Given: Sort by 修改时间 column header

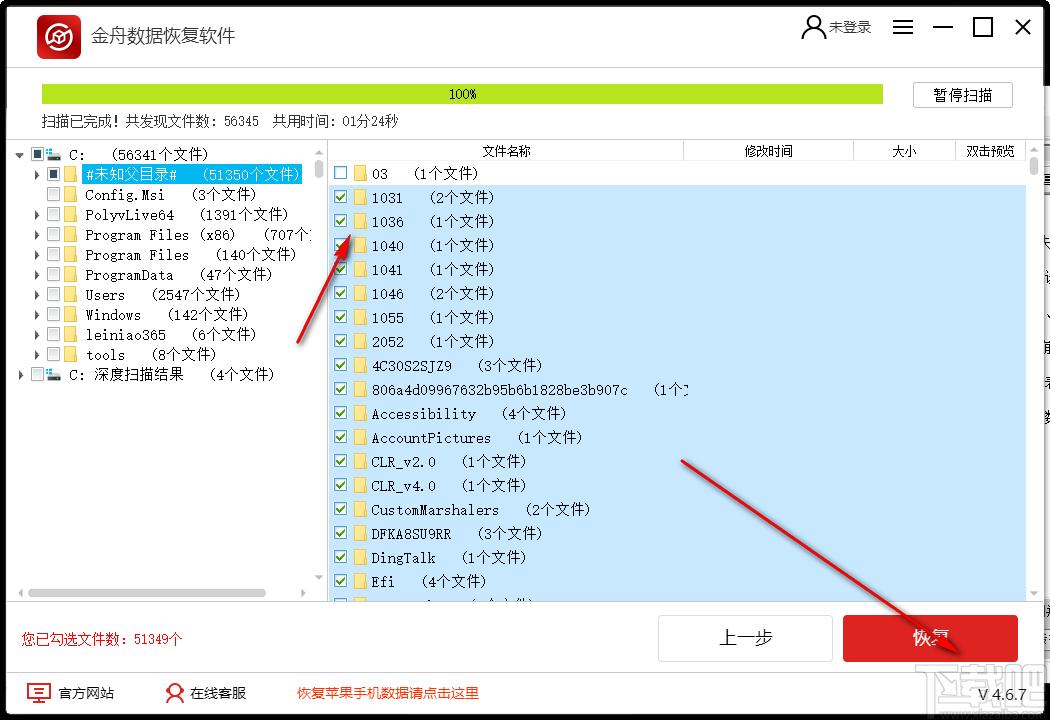Looking at the screenshot, I should (x=768, y=151).
